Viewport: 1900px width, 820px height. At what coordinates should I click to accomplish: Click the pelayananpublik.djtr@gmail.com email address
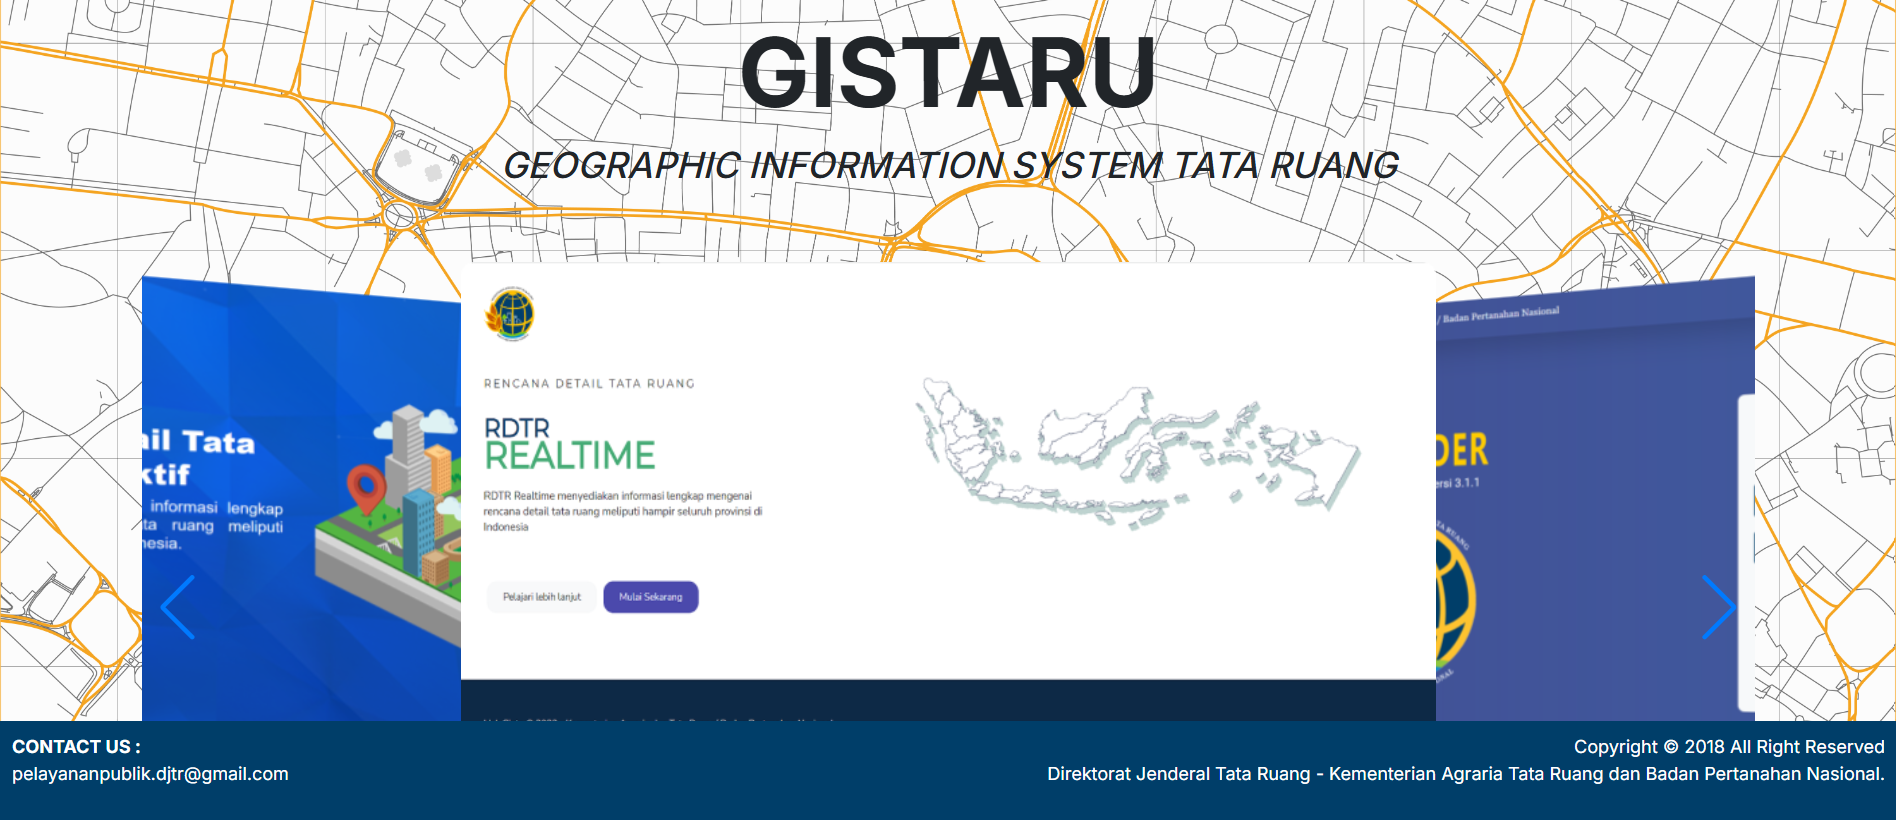(x=150, y=774)
